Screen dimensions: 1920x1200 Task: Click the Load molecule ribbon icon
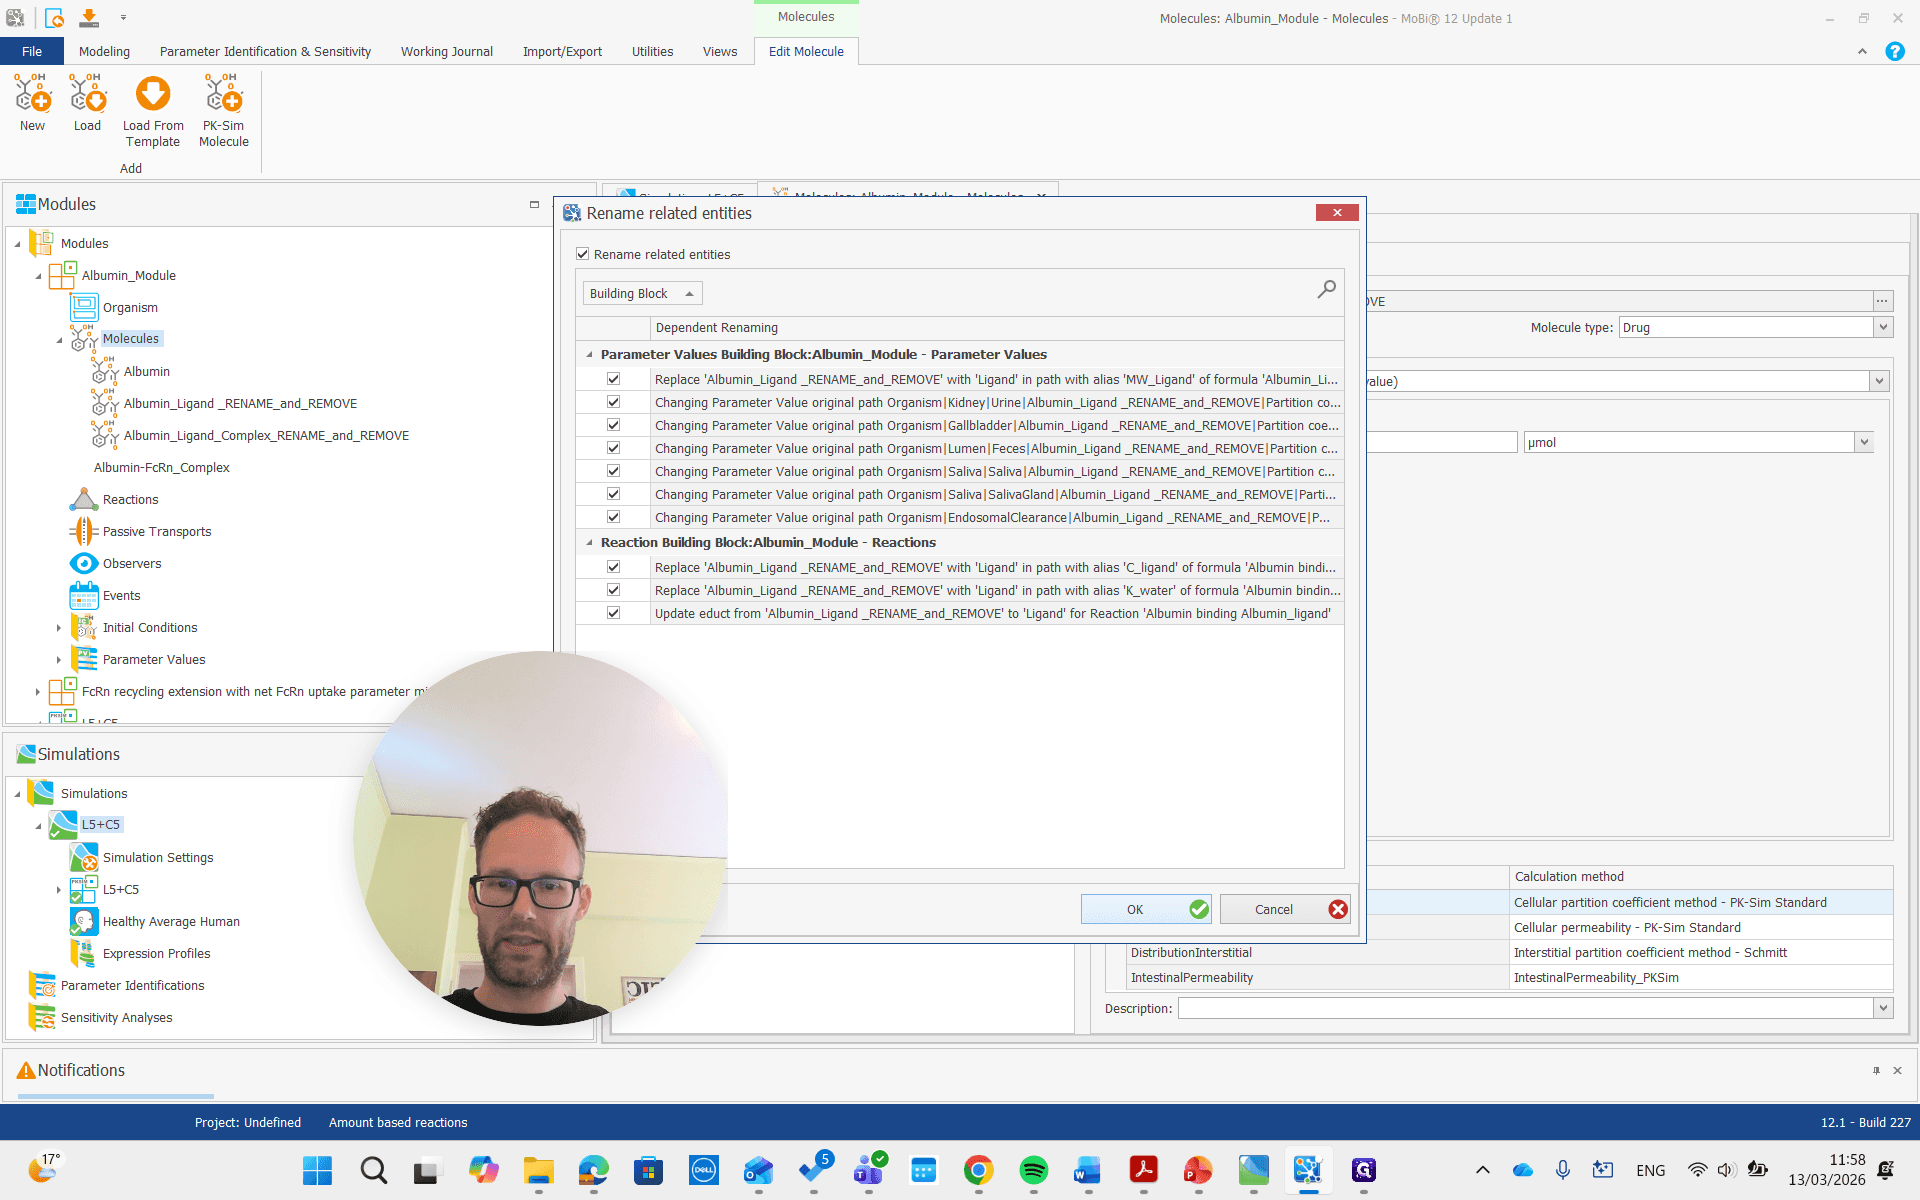(x=87, y=93)
